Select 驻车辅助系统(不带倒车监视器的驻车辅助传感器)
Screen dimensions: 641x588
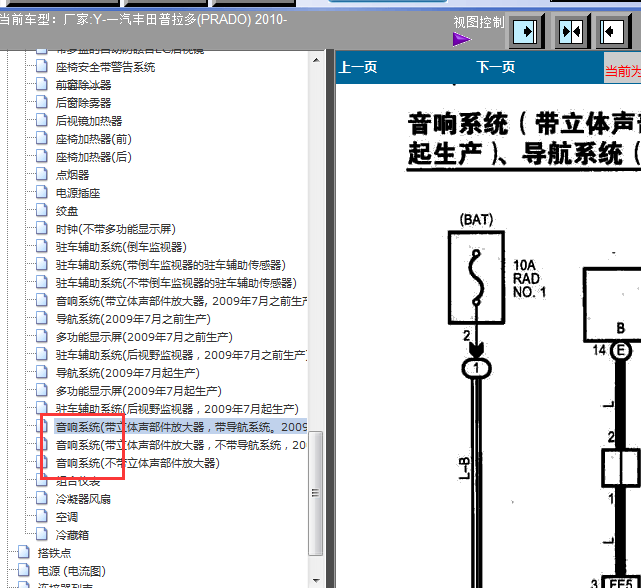(x=176, y=283)
